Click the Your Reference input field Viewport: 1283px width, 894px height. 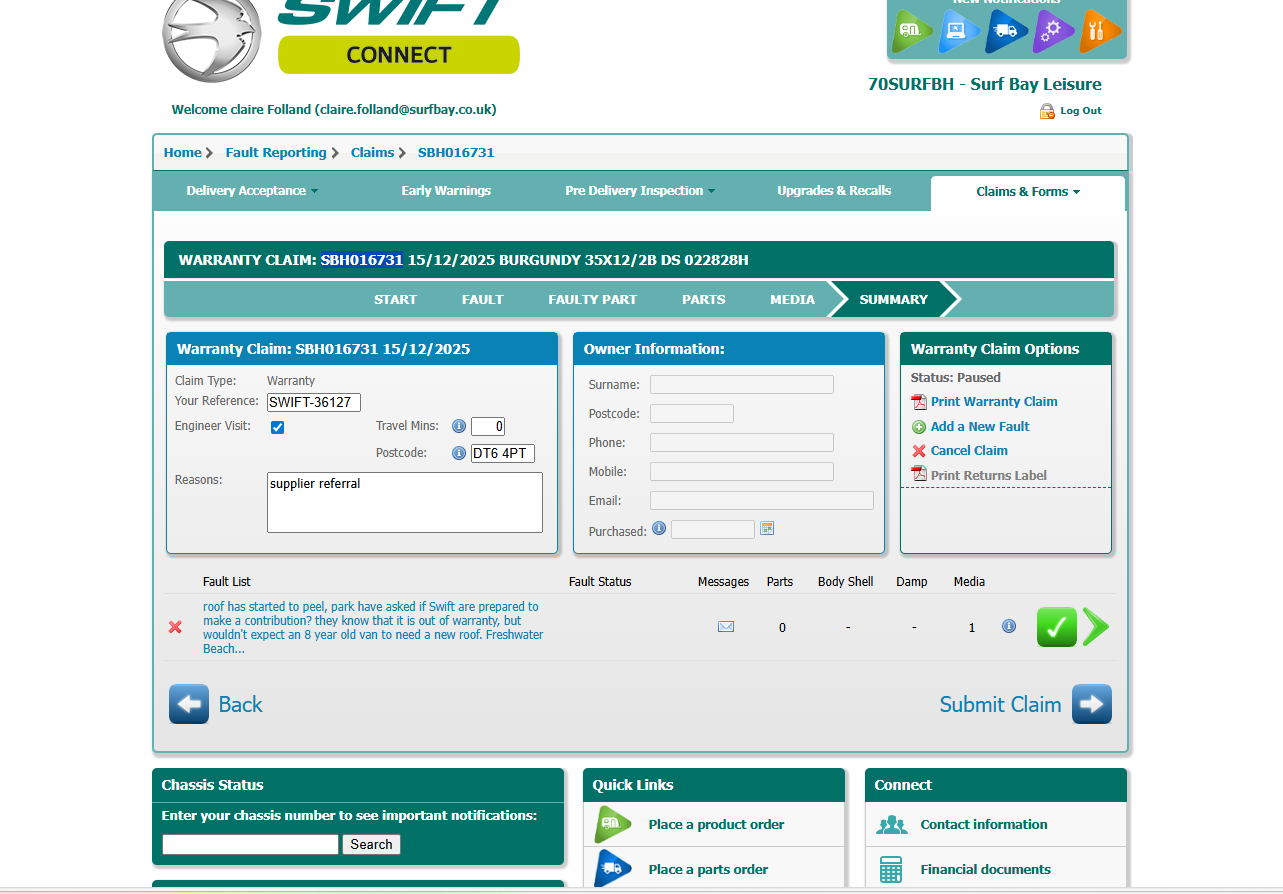314,402
